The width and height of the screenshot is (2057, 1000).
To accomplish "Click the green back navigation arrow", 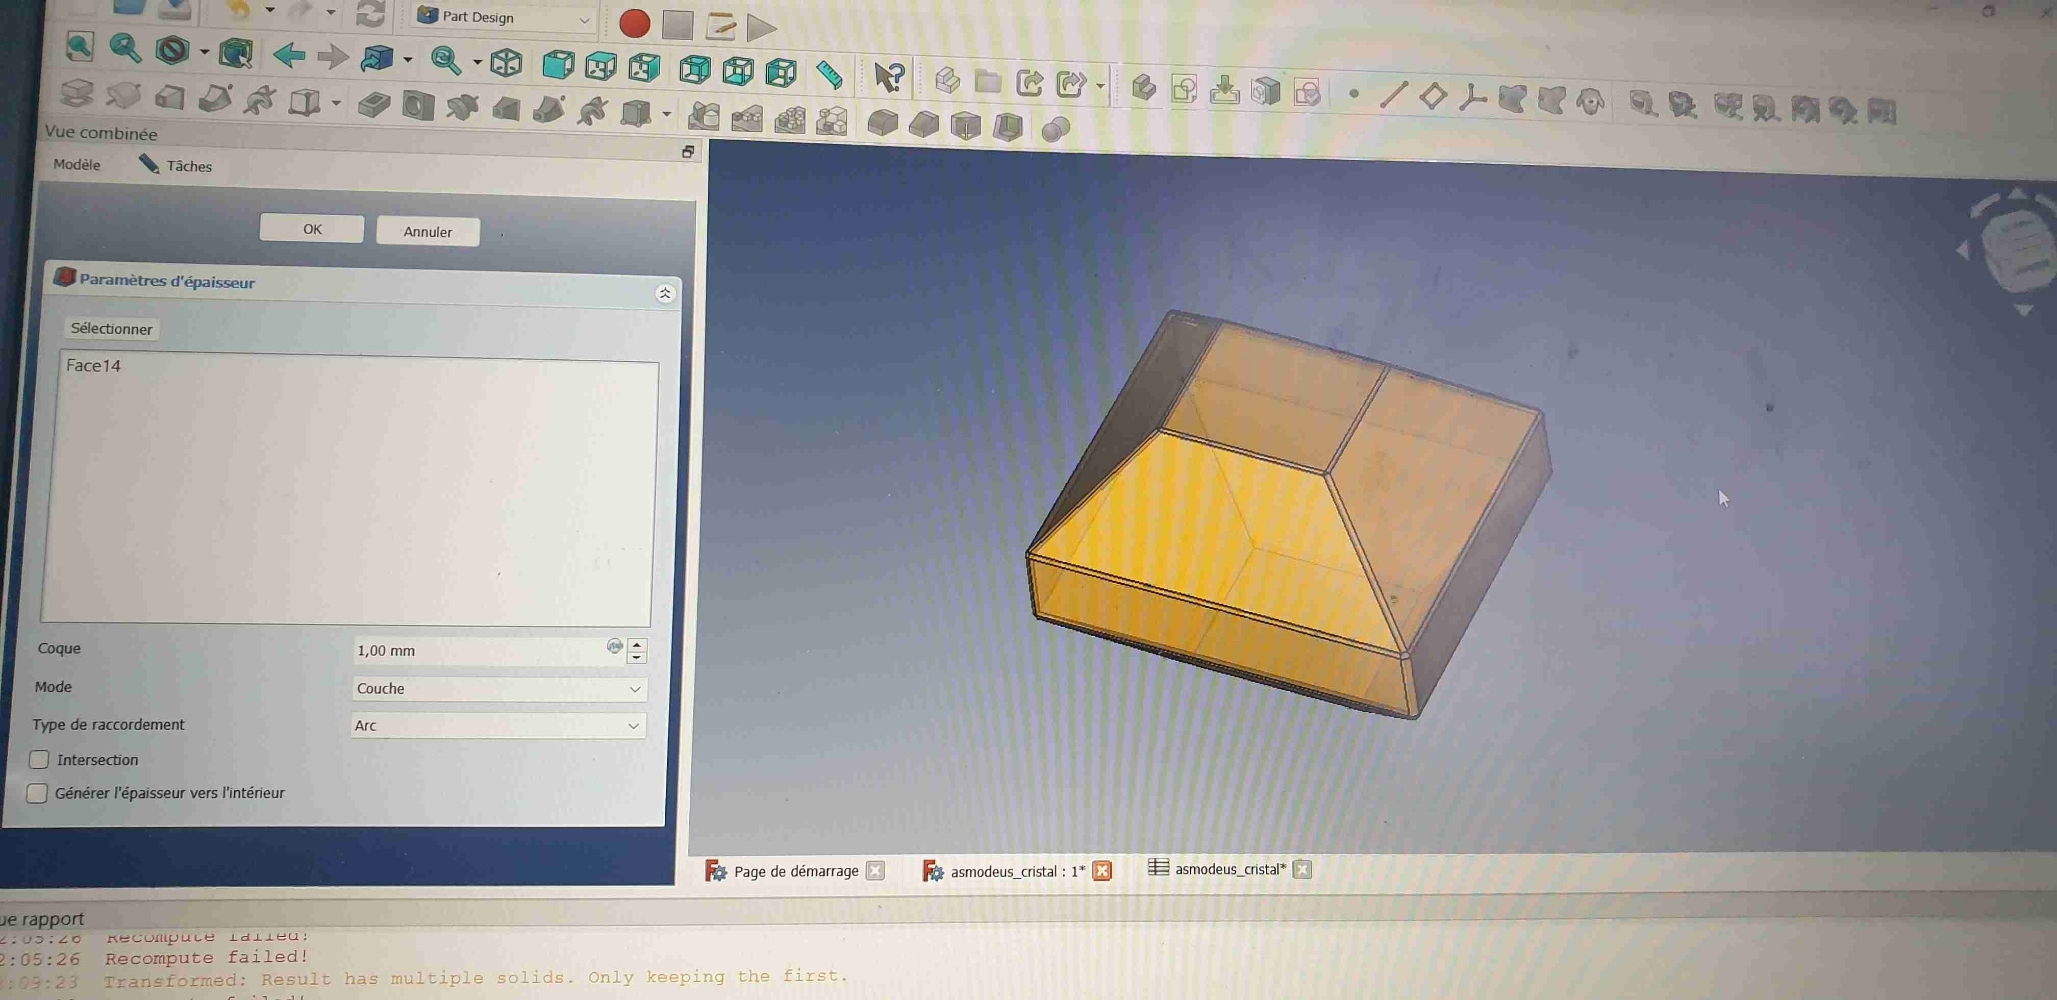I will (x=289, y=55).
